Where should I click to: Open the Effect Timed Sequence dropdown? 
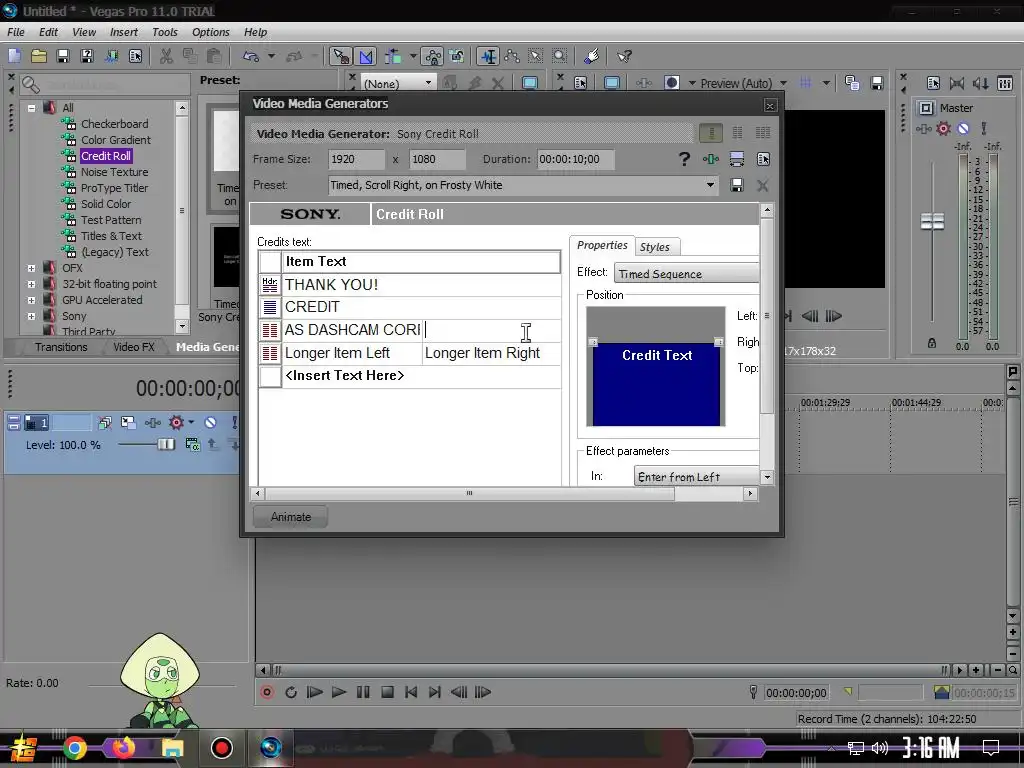(686, 274)
